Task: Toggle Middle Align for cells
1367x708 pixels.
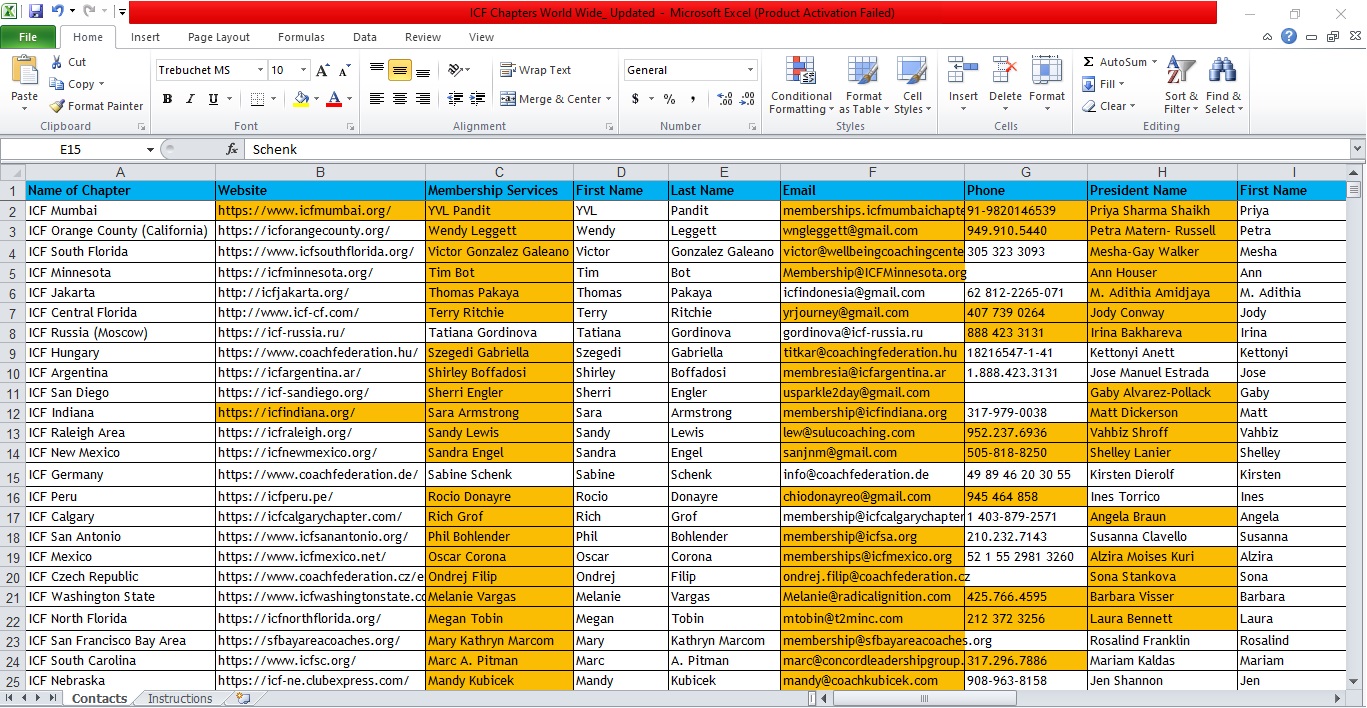Action: tap(400, 70)
